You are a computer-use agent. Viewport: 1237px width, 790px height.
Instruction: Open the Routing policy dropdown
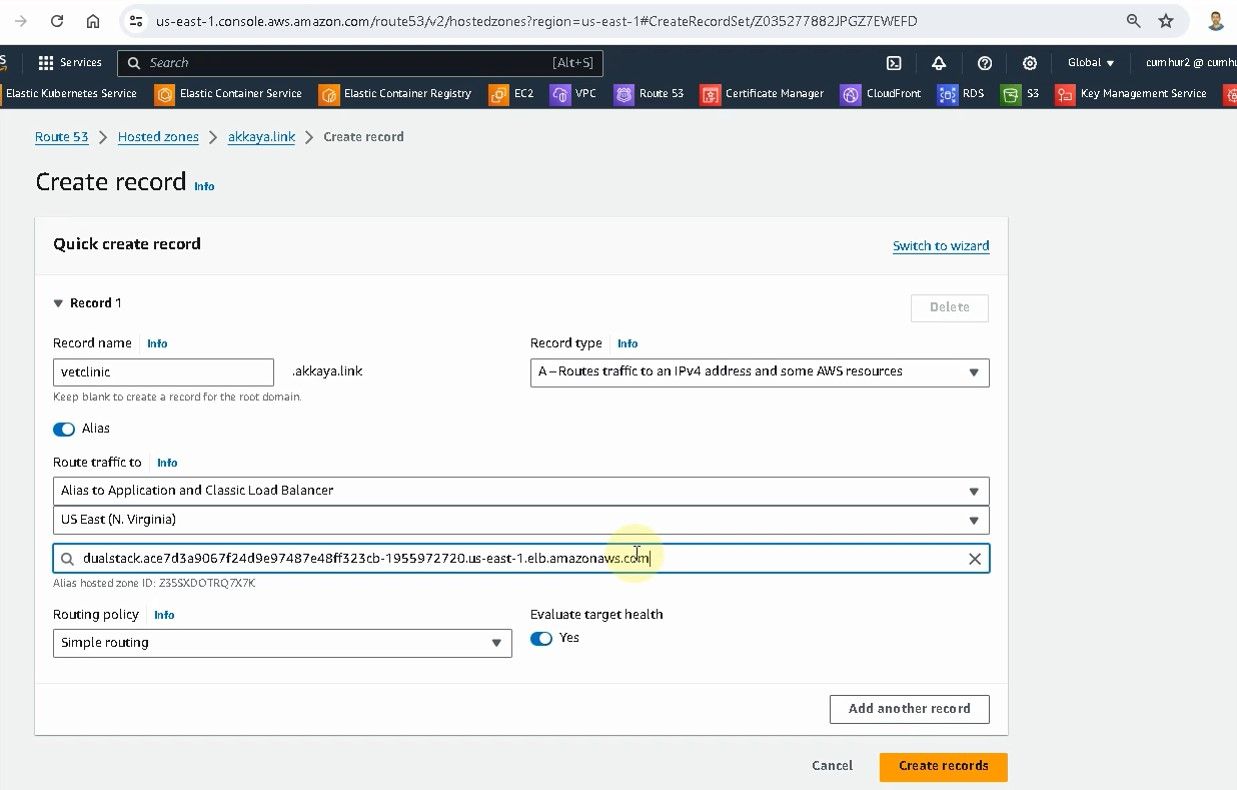281,643
